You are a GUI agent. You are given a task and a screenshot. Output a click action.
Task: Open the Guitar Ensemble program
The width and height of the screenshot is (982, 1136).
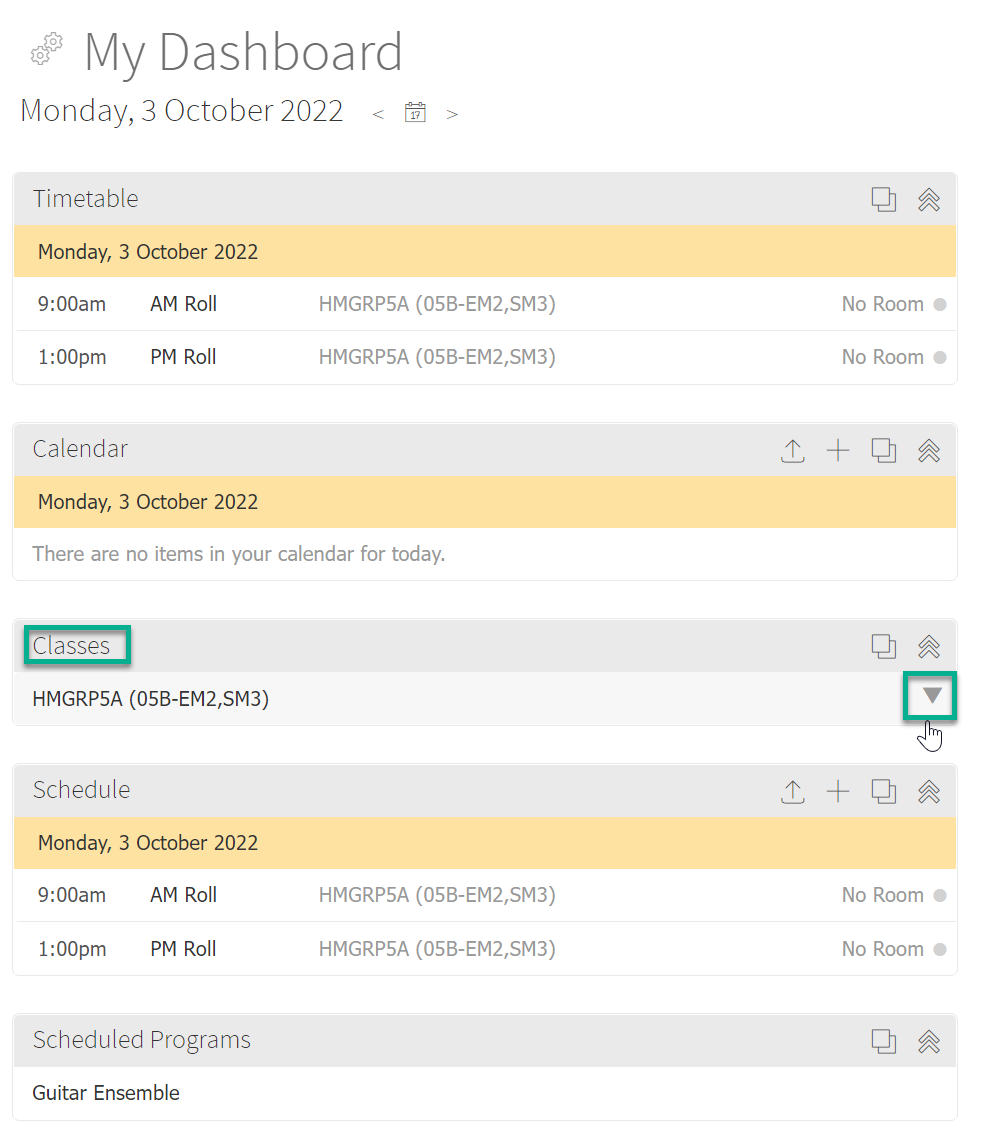click(106, 1092)
